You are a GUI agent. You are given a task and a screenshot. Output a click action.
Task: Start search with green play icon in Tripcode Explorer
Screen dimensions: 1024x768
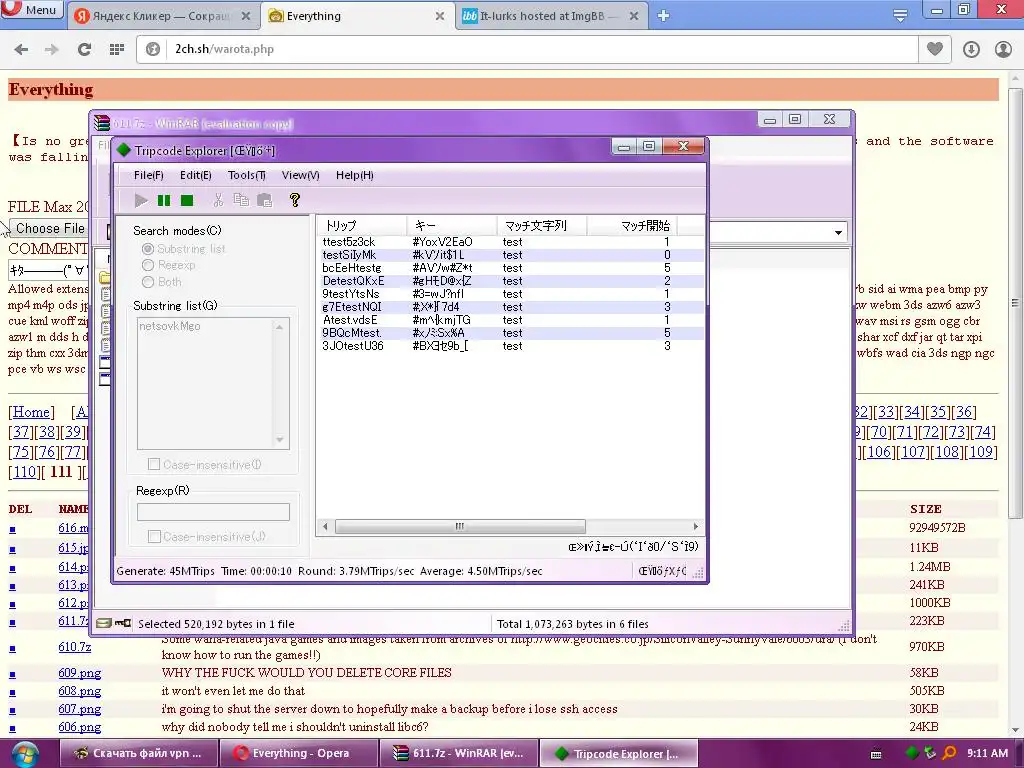pyautogui.click(x=141, y=200)
